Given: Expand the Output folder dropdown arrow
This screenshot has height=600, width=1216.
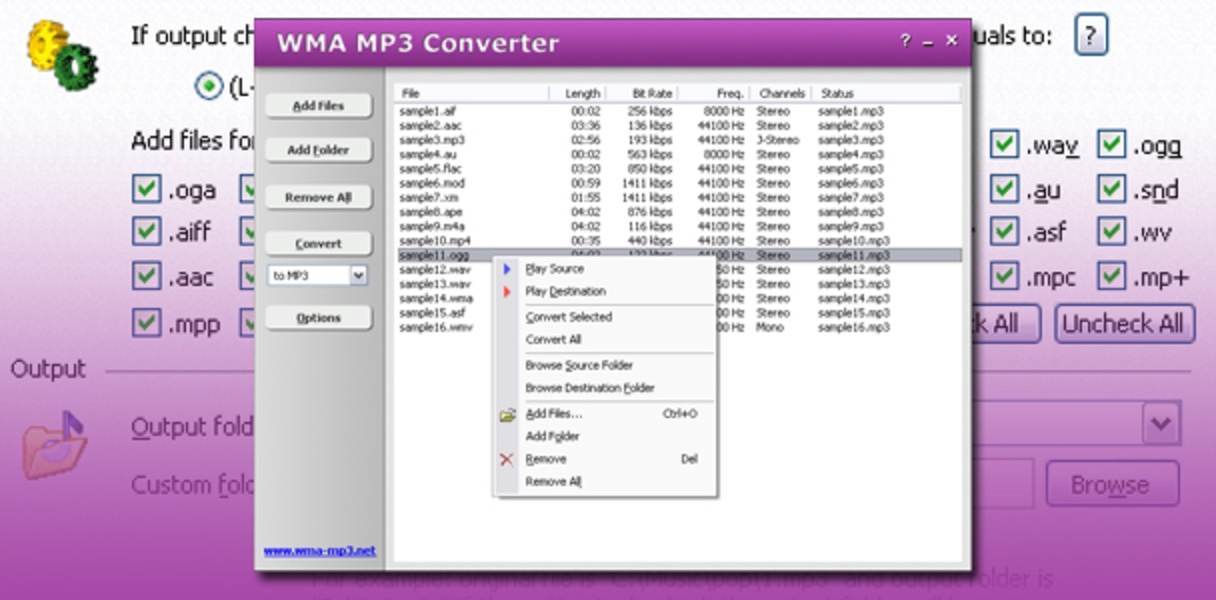Looking at the screenshot, I should (1160, 425).
